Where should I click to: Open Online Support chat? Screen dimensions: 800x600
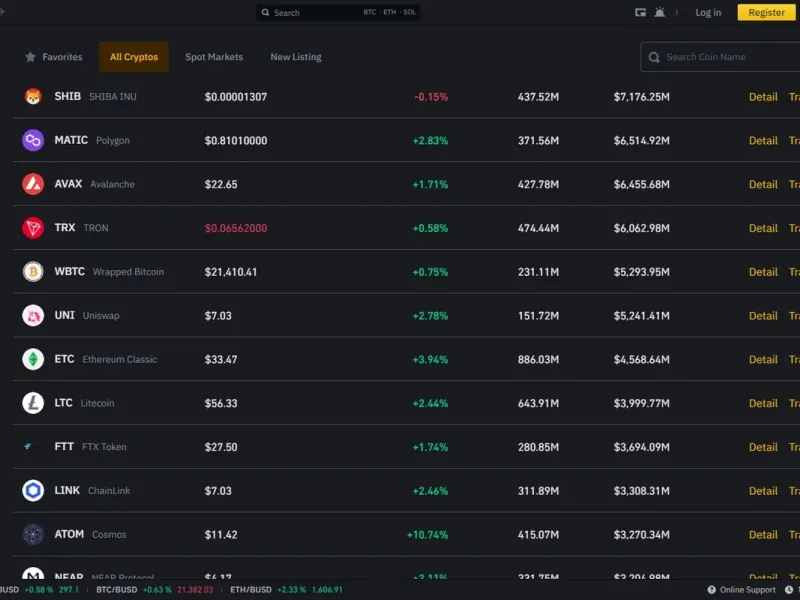pyautogui.click(x=741, y=590)
